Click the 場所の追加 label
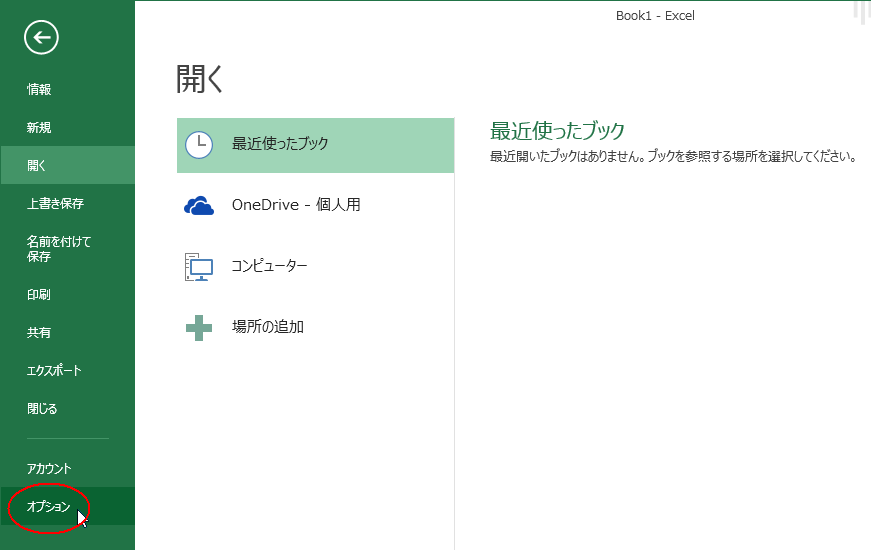 point(268,326)
